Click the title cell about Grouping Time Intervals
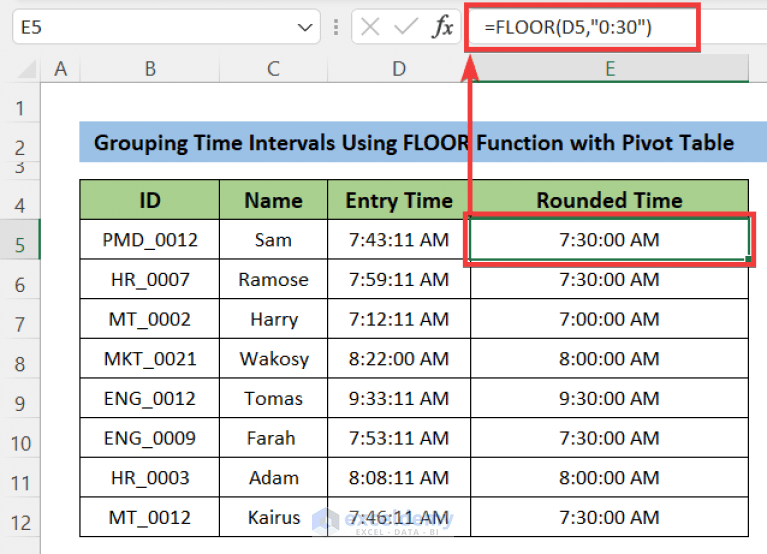This screenshot has width=767, height=554. (x=423, y=142)
